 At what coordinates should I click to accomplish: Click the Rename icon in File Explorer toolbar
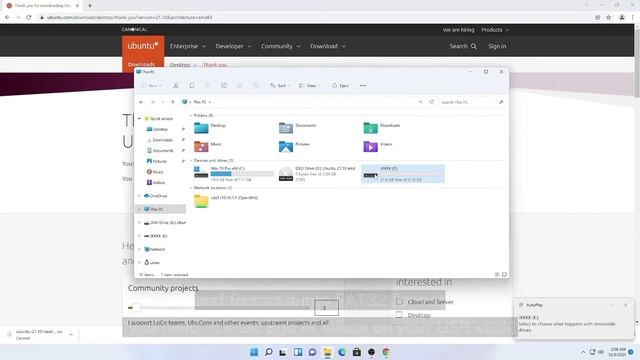coord(224,86)
